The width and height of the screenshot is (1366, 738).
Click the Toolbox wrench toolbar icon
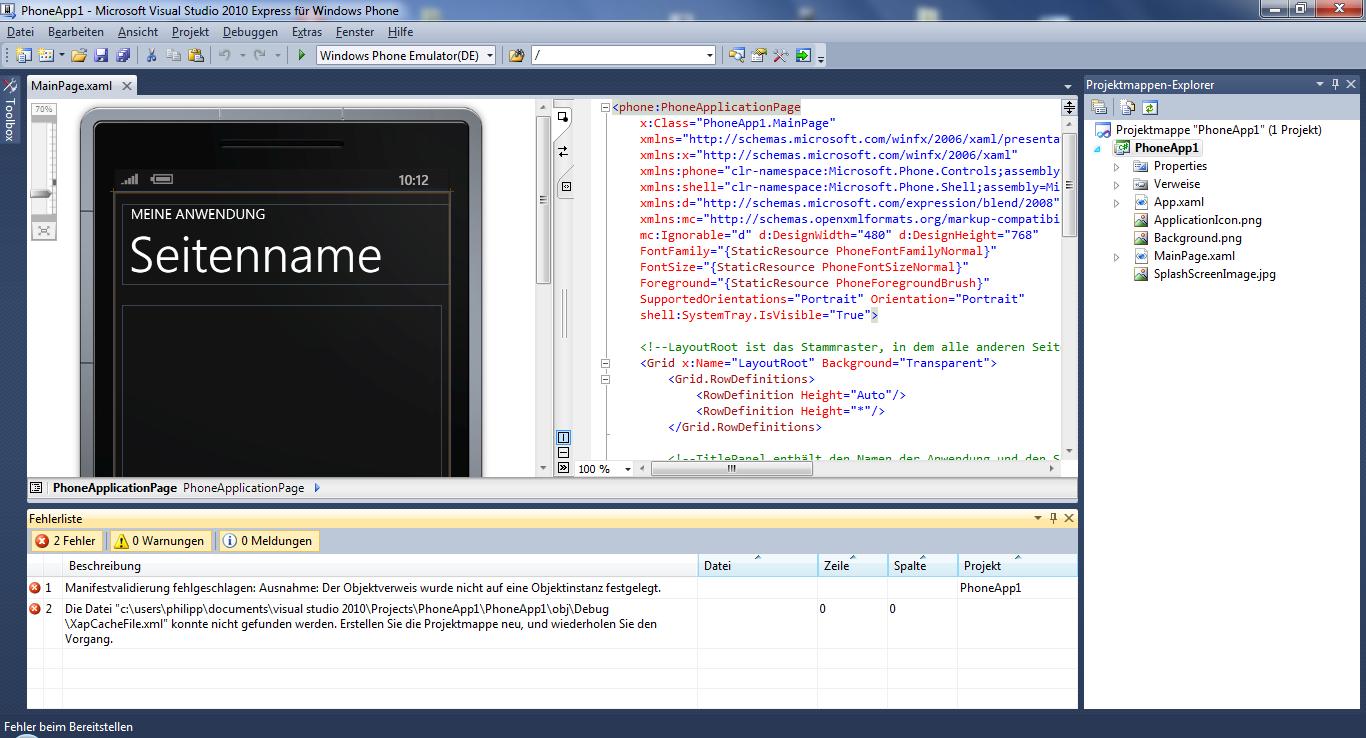tap(781, 56)
